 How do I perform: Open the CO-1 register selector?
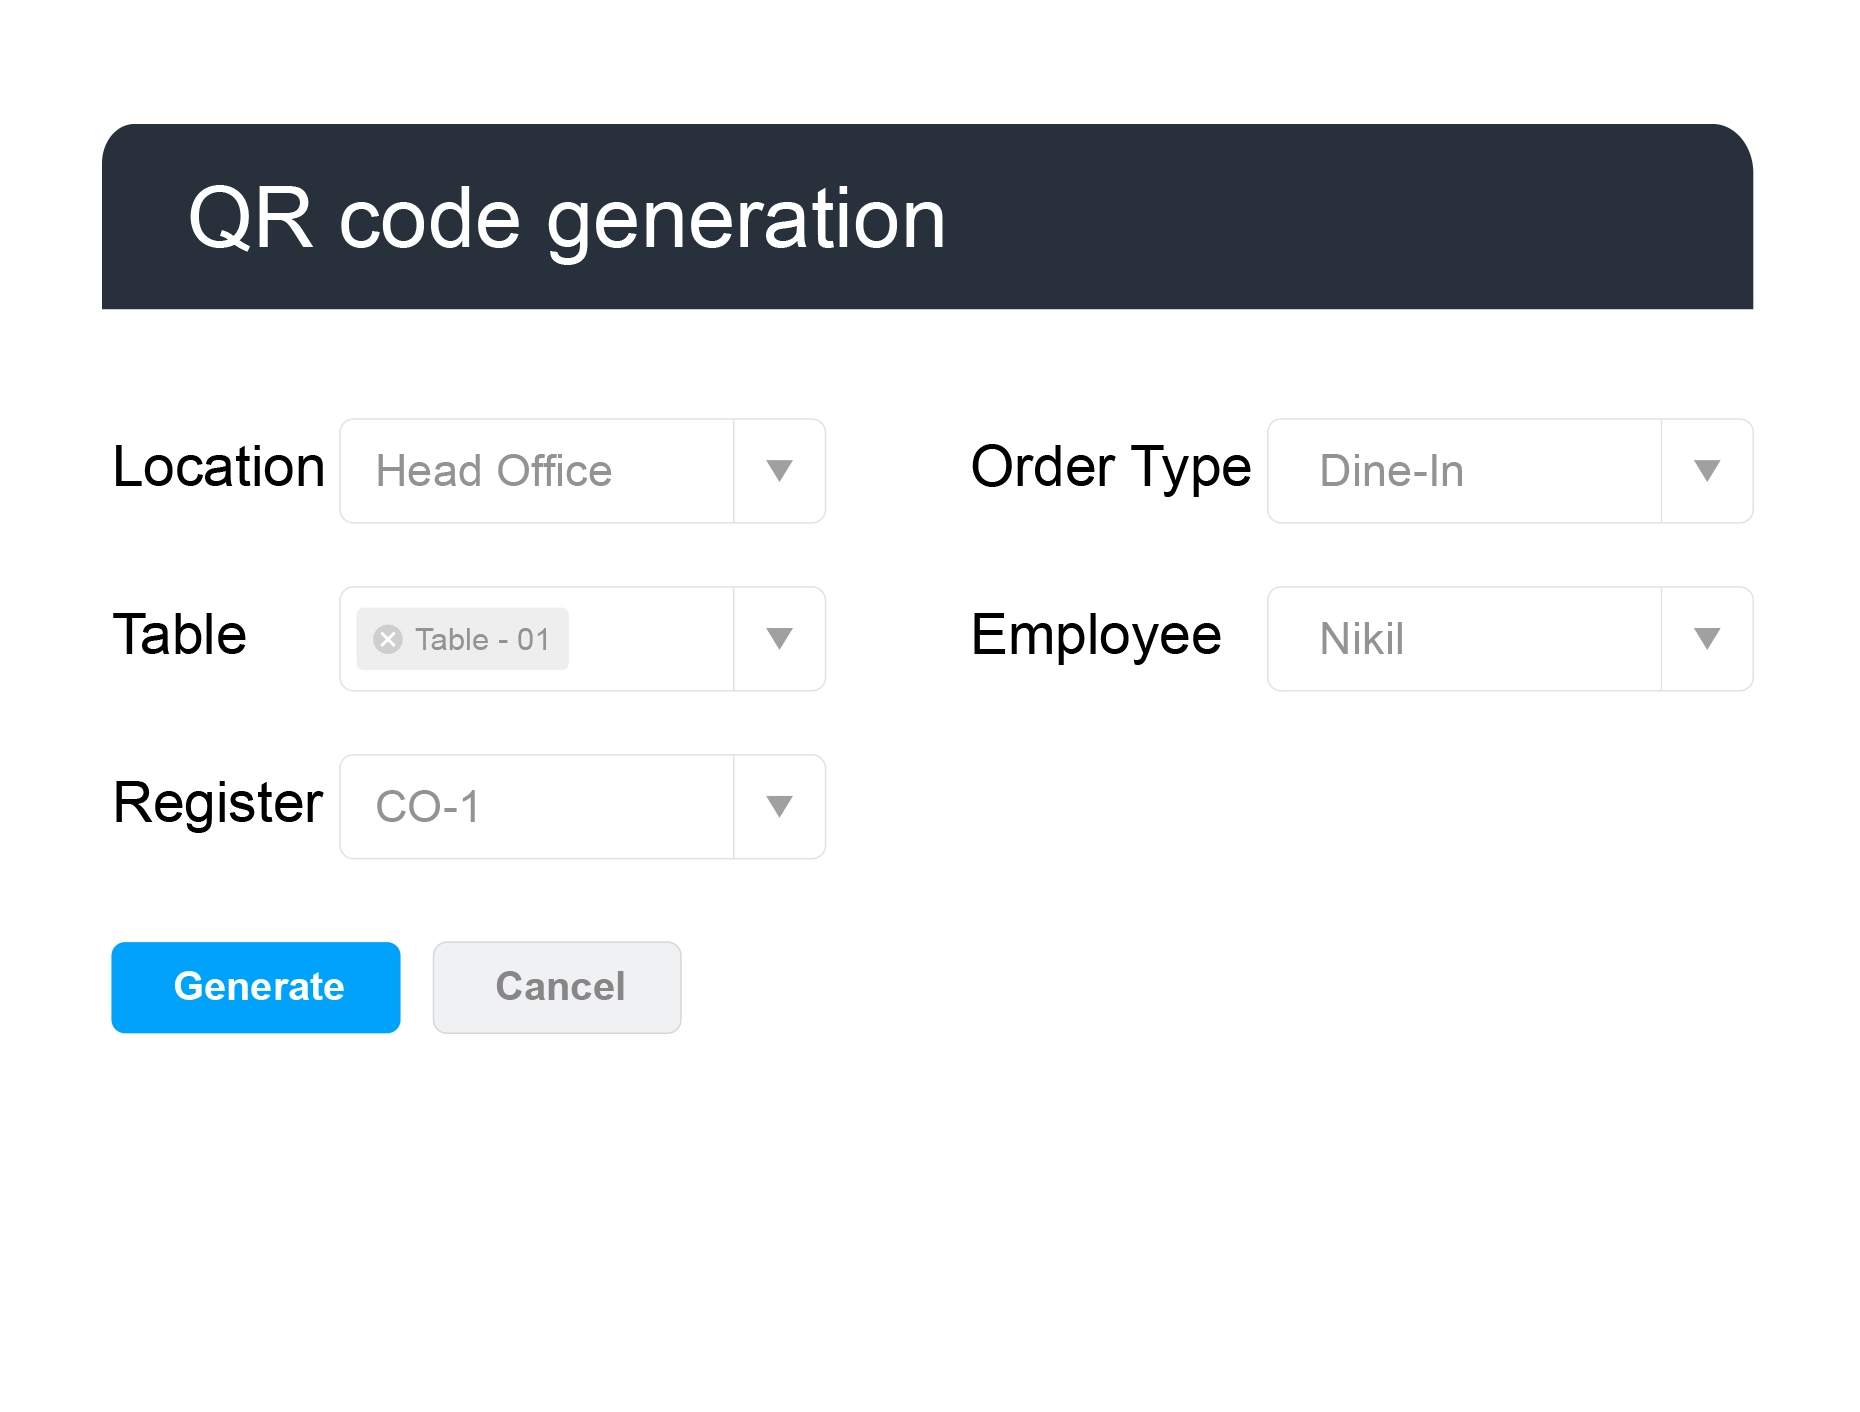pos(537,807)
